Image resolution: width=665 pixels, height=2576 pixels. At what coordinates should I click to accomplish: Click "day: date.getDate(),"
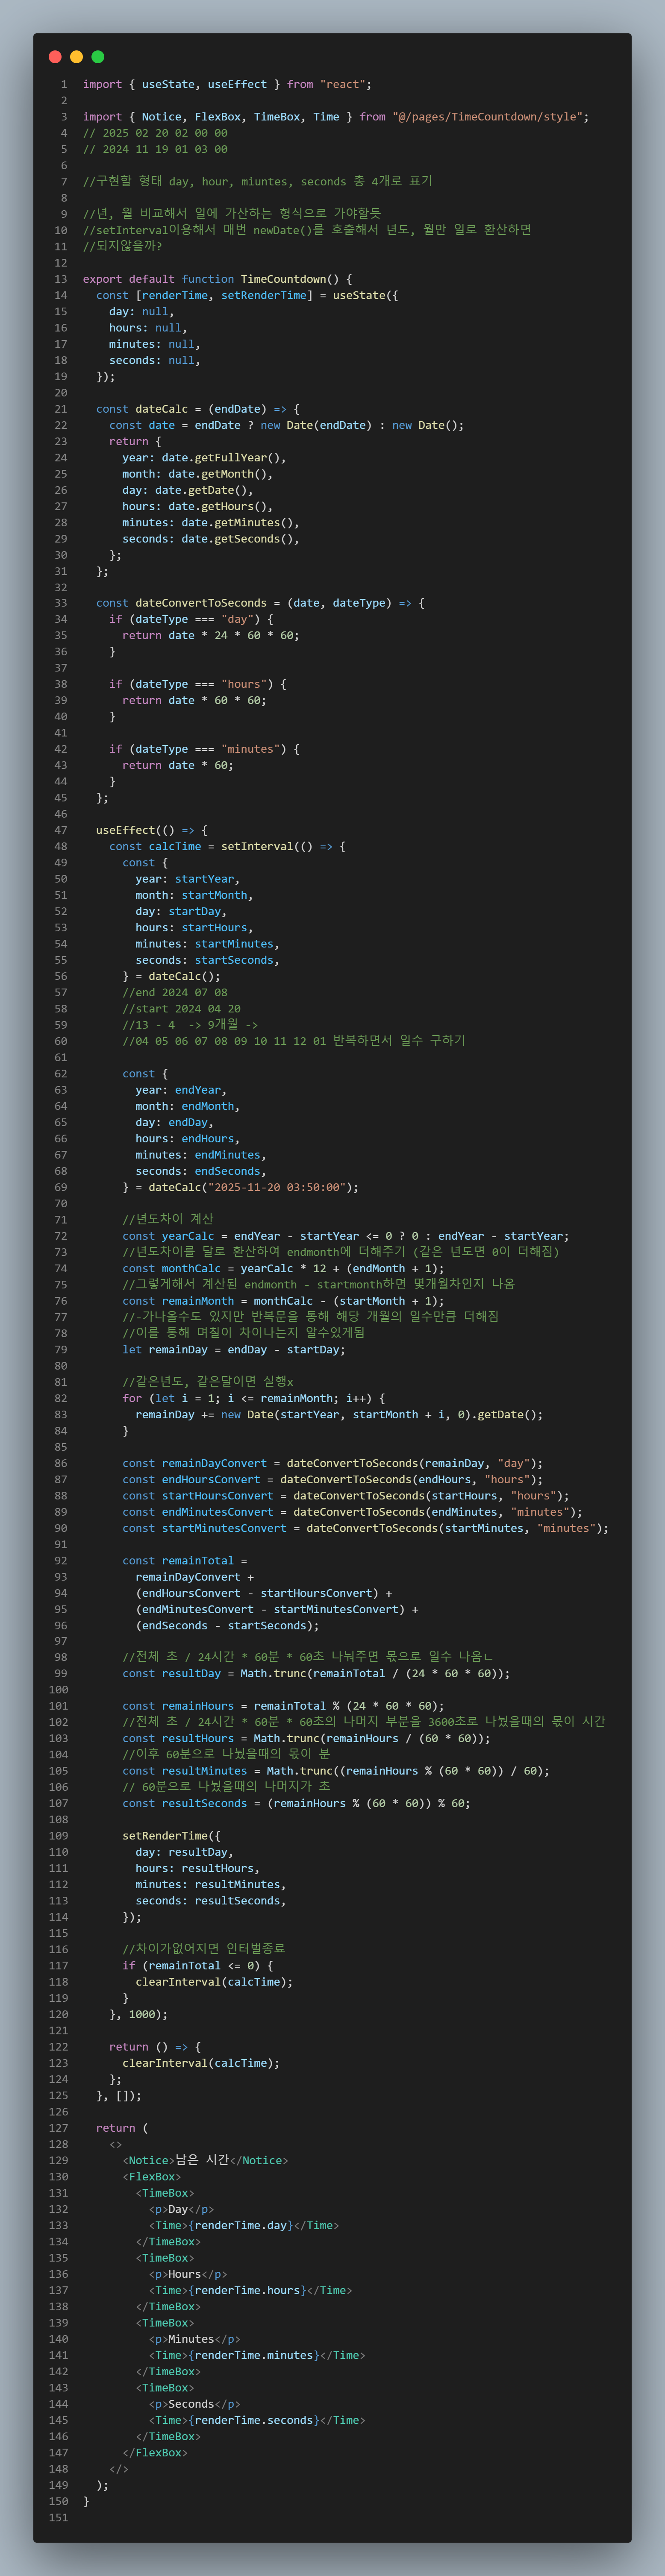point(187,490)
